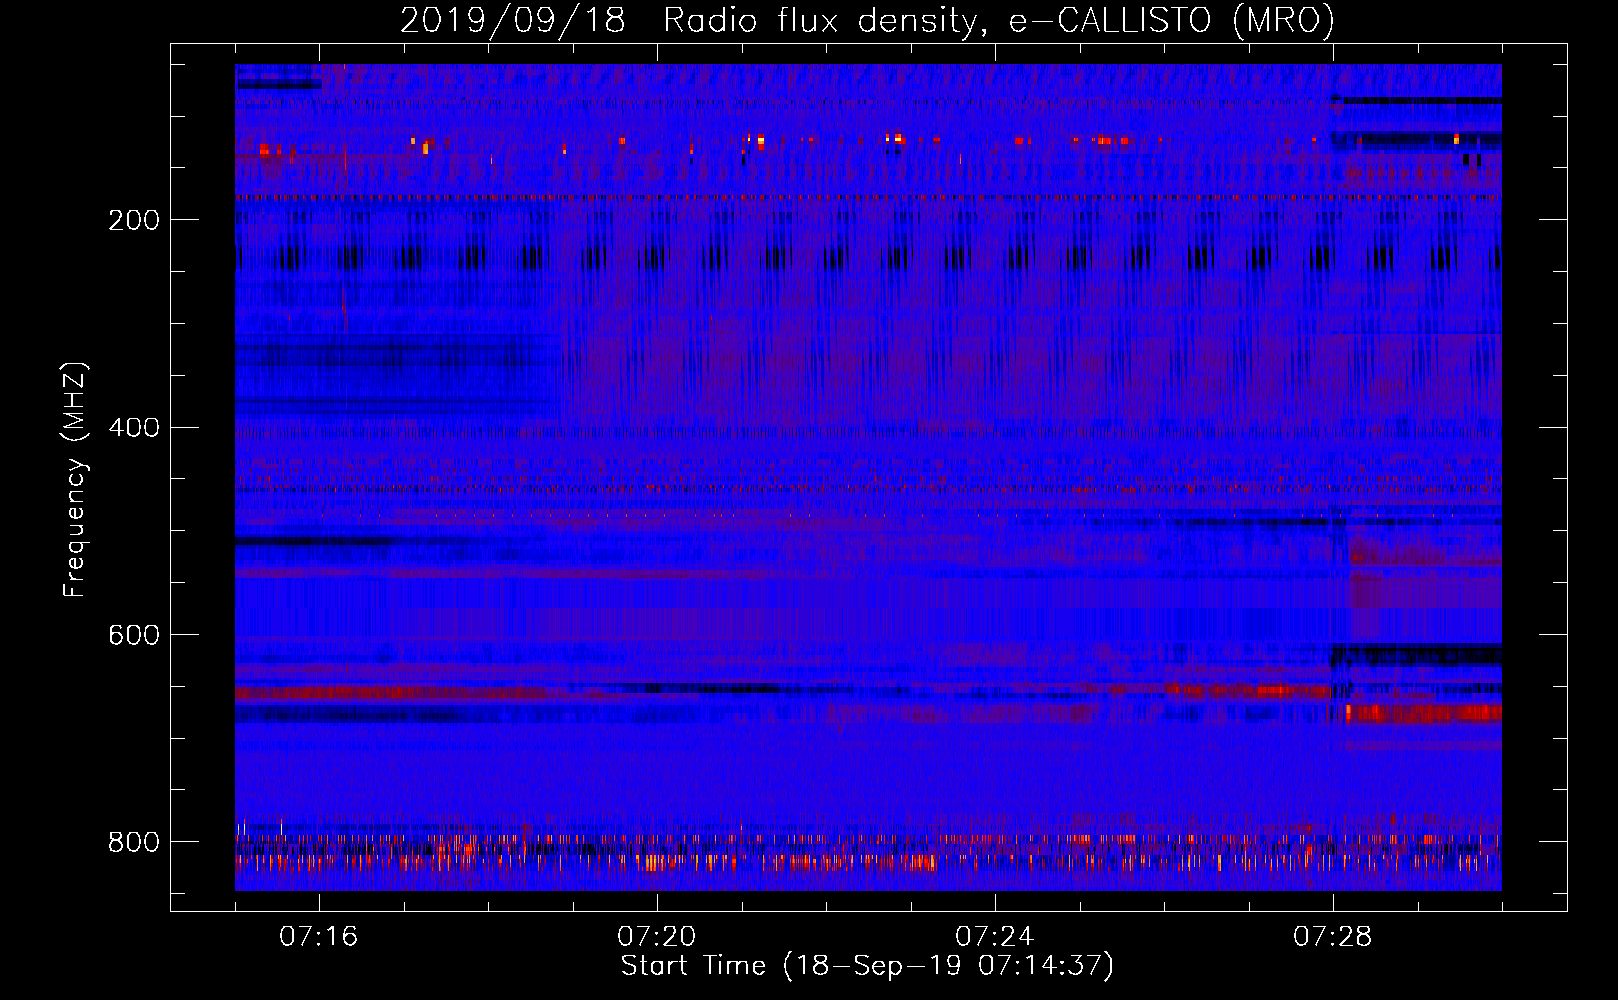Click the 400 frequency tick label
The image size is (1618, 1000).
click(134, 428)
